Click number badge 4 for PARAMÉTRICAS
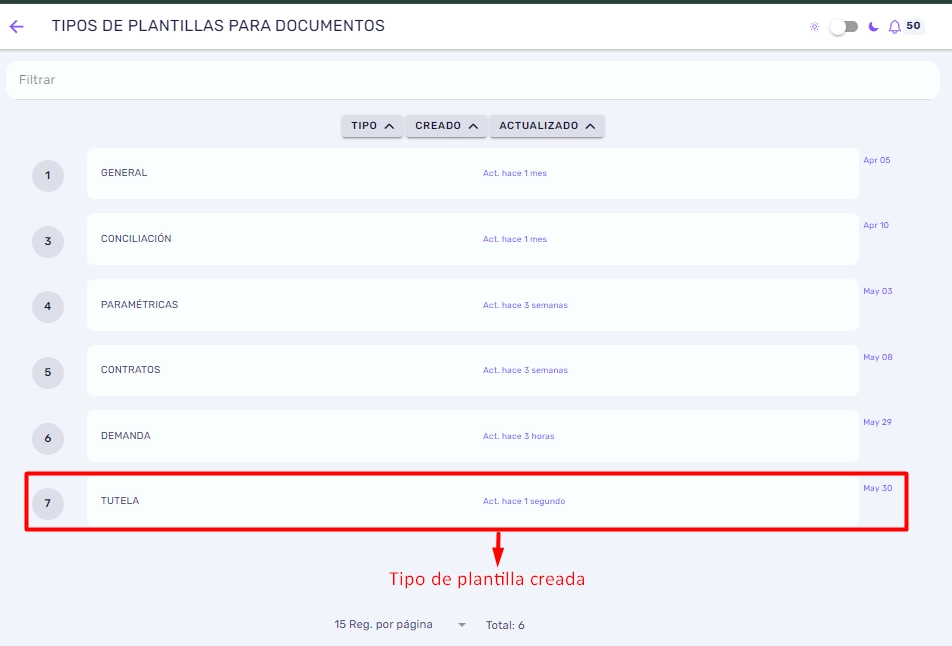Viewport: 952px width, 646px height. (48, 307)
